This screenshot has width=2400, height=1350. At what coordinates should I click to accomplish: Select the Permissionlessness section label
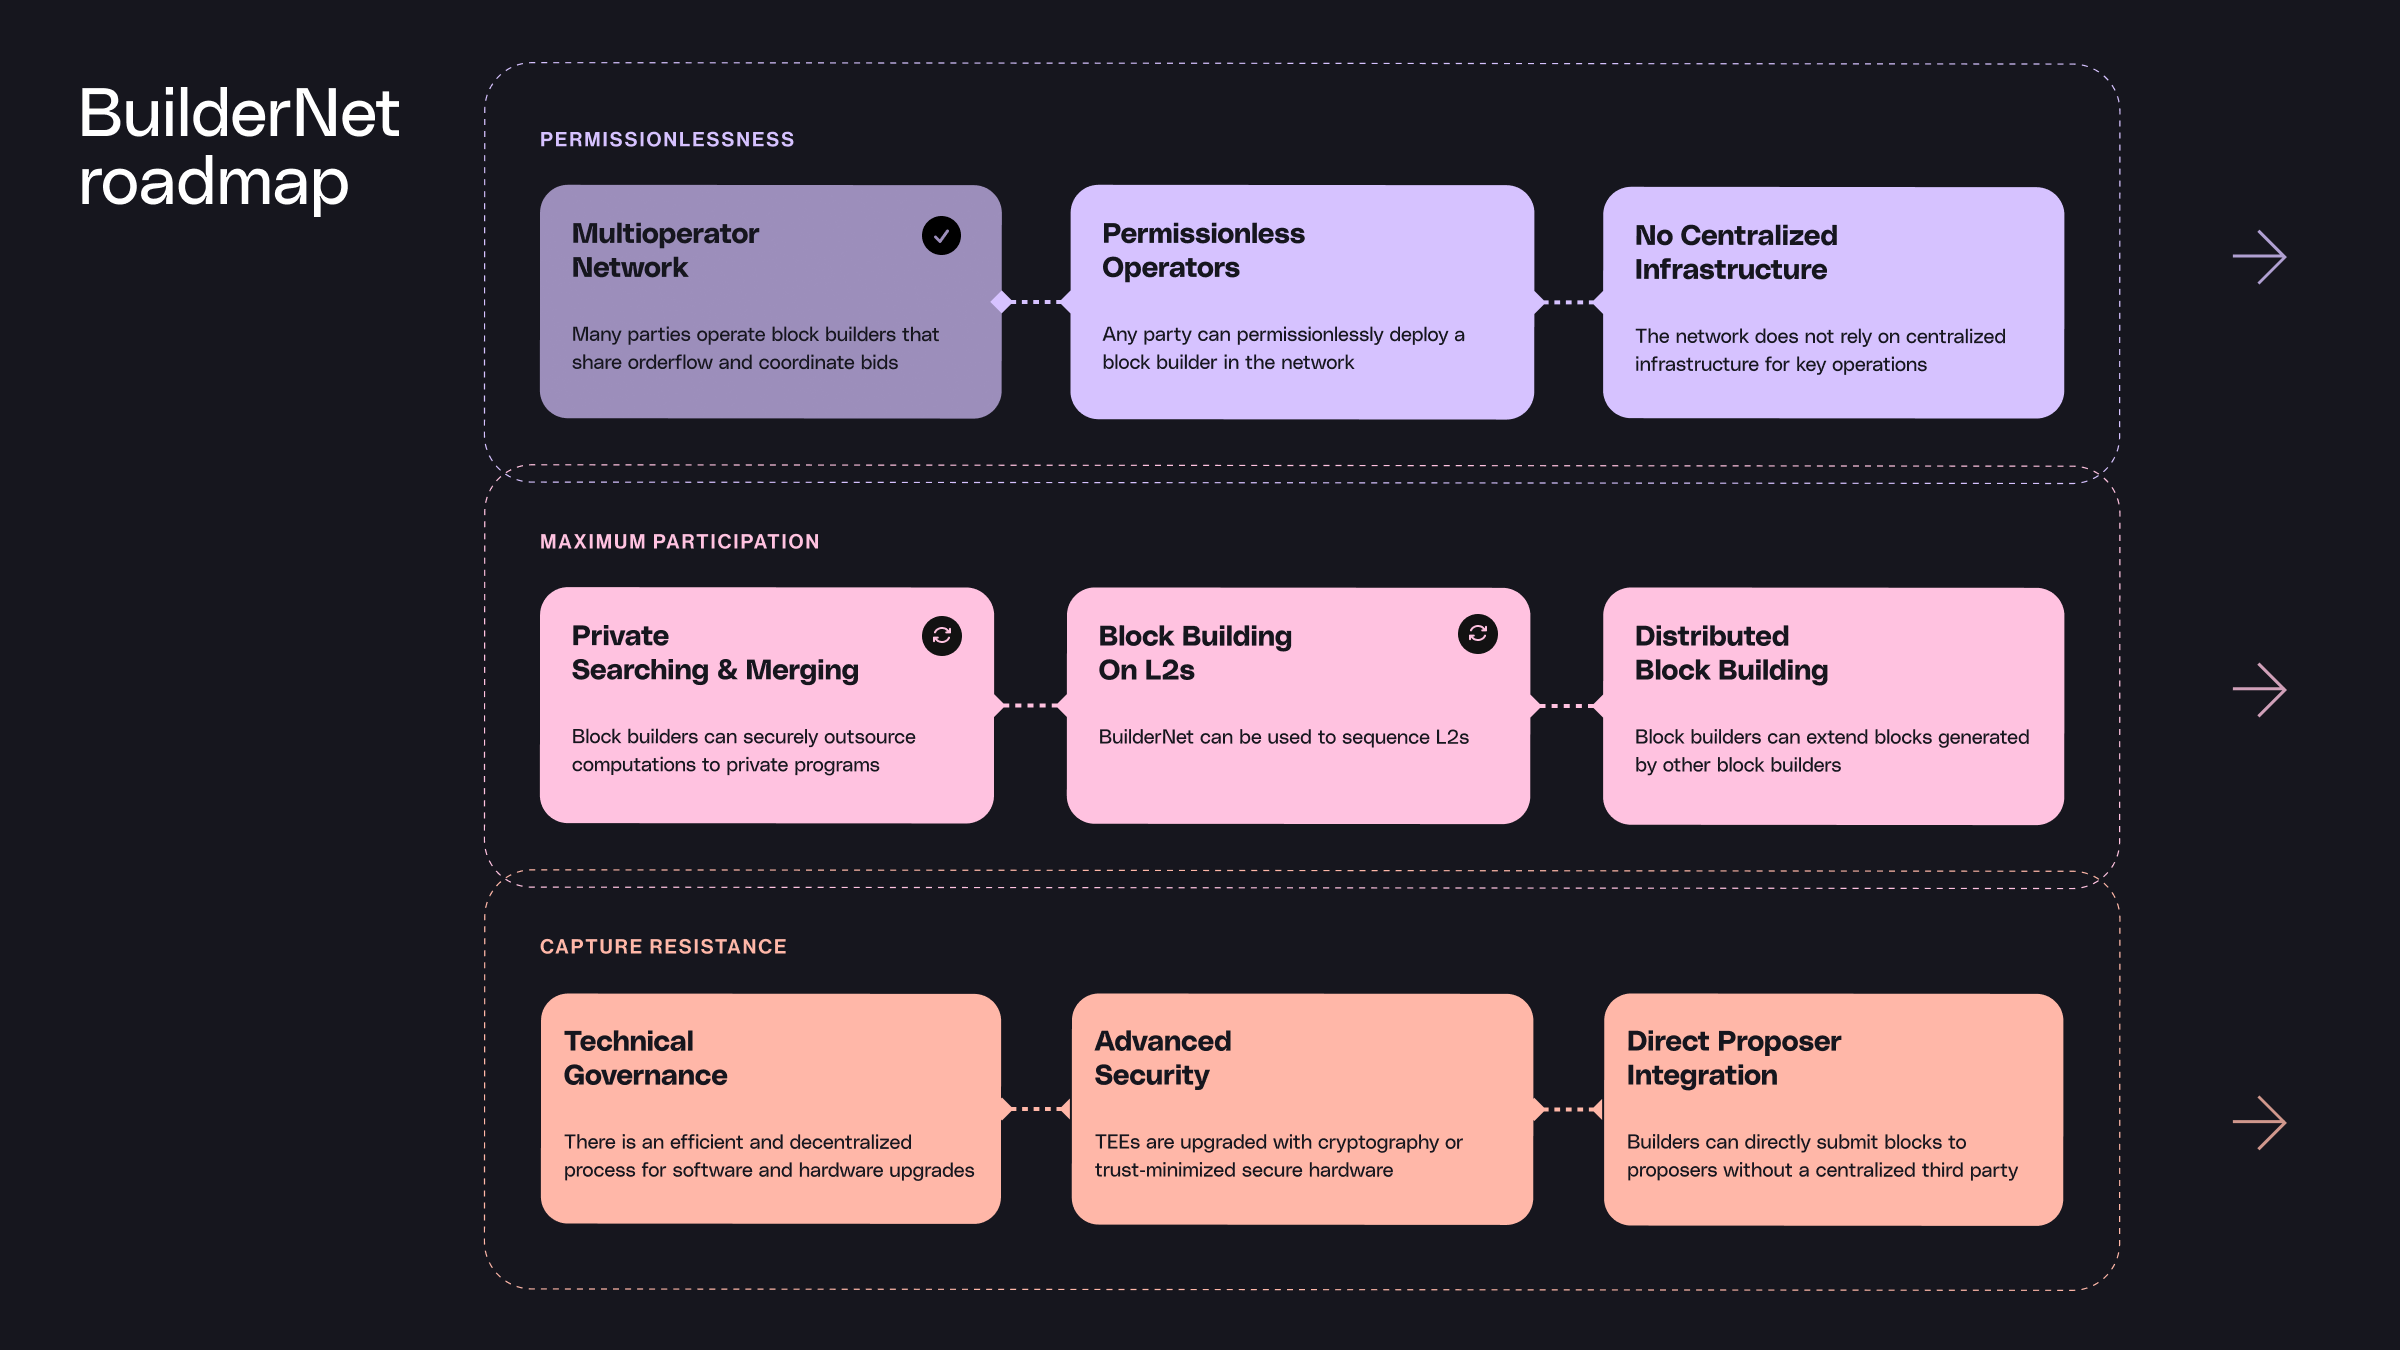666,138
